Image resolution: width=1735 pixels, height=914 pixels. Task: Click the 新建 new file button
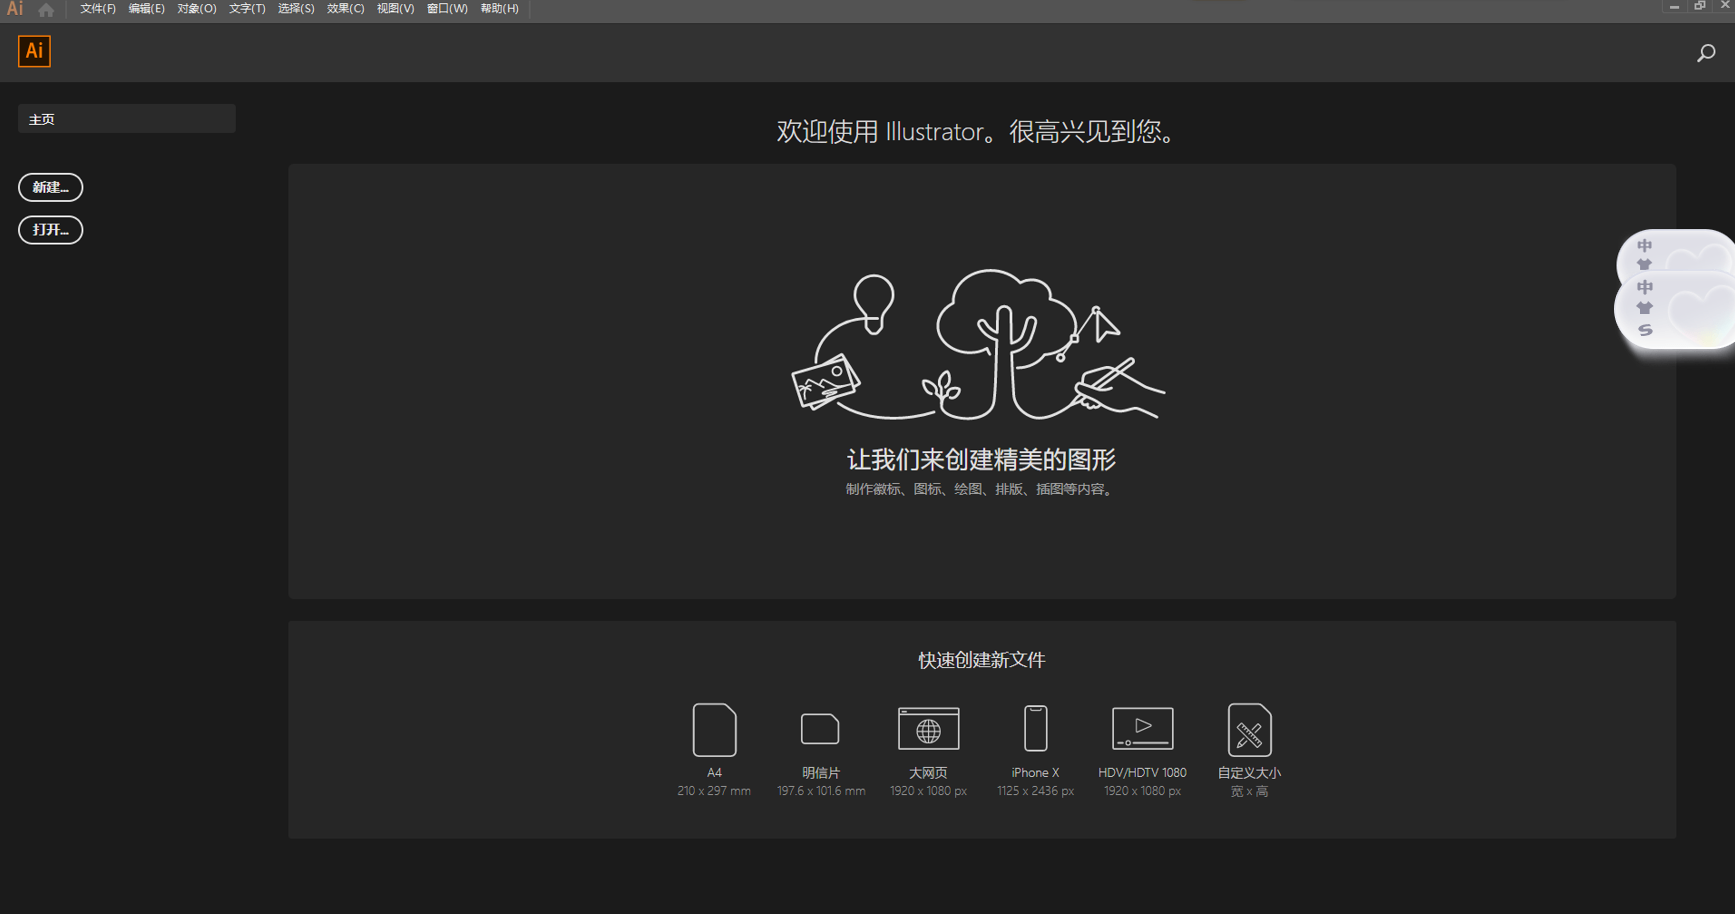[x=50, y=187]
